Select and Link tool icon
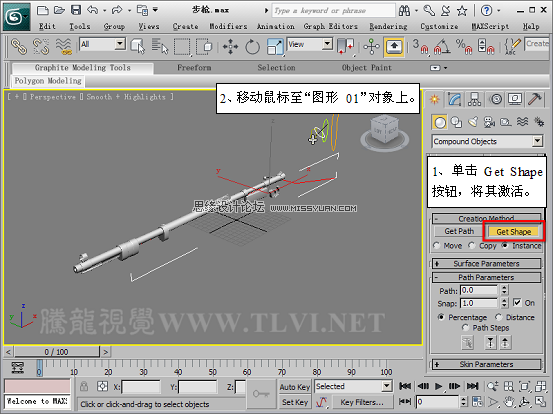Screen dimensions: 553x414 19,47
